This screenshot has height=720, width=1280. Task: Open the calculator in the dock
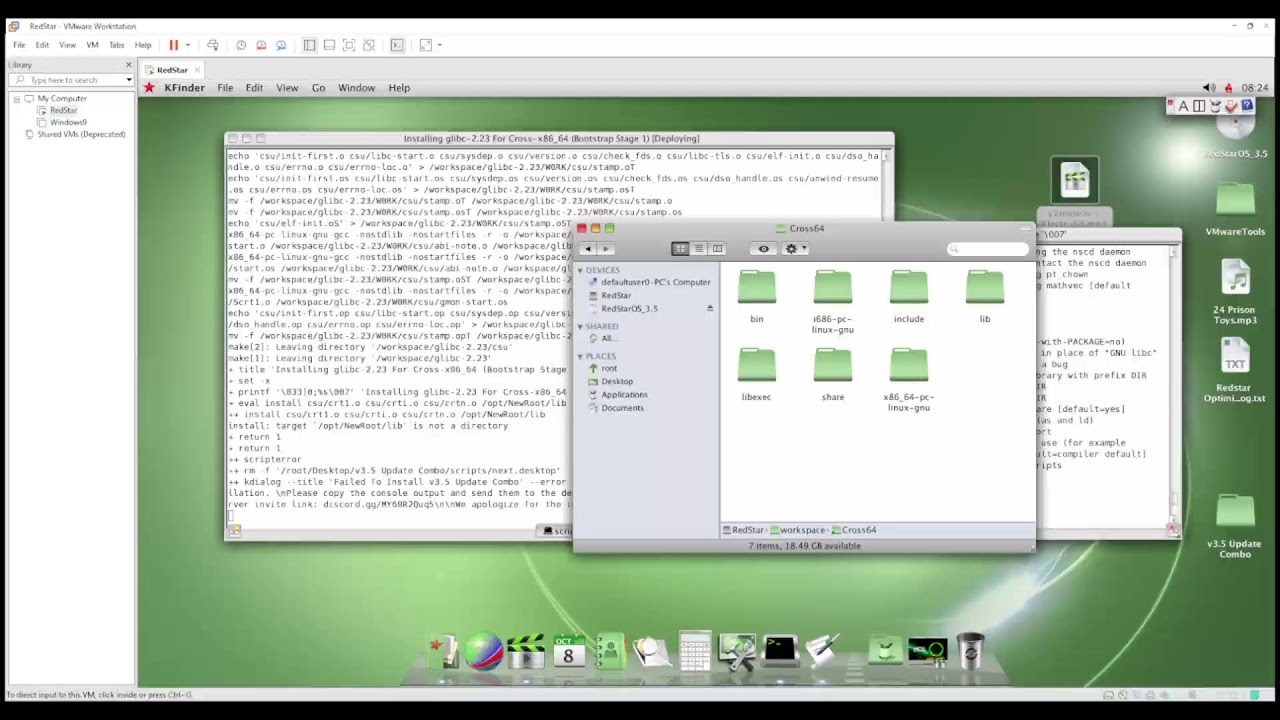(x=695, y=651)
